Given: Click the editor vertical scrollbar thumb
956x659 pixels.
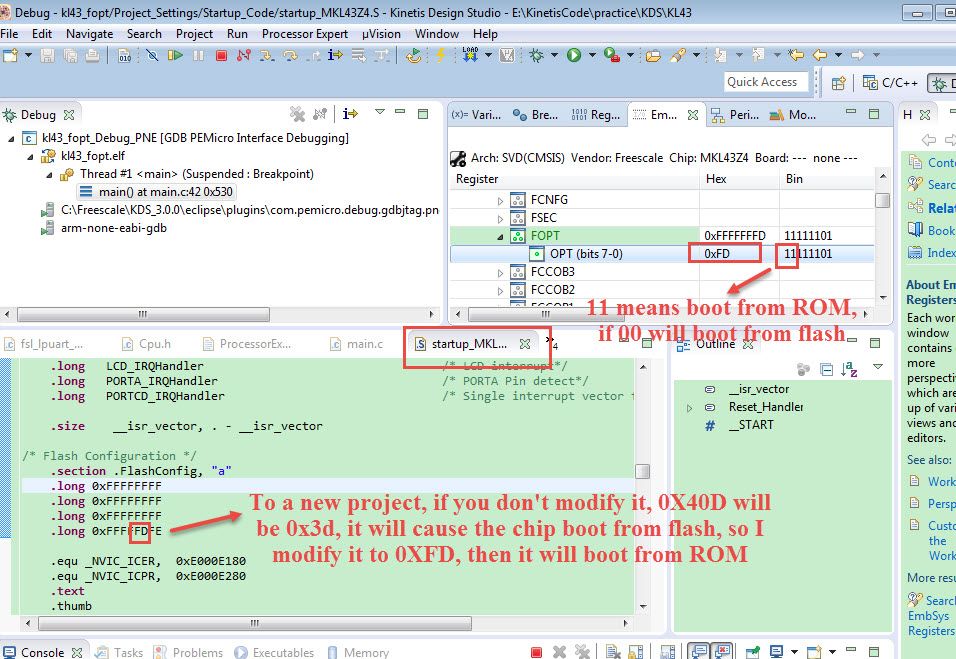Looking at the screenshot, I should pos(642,471).
